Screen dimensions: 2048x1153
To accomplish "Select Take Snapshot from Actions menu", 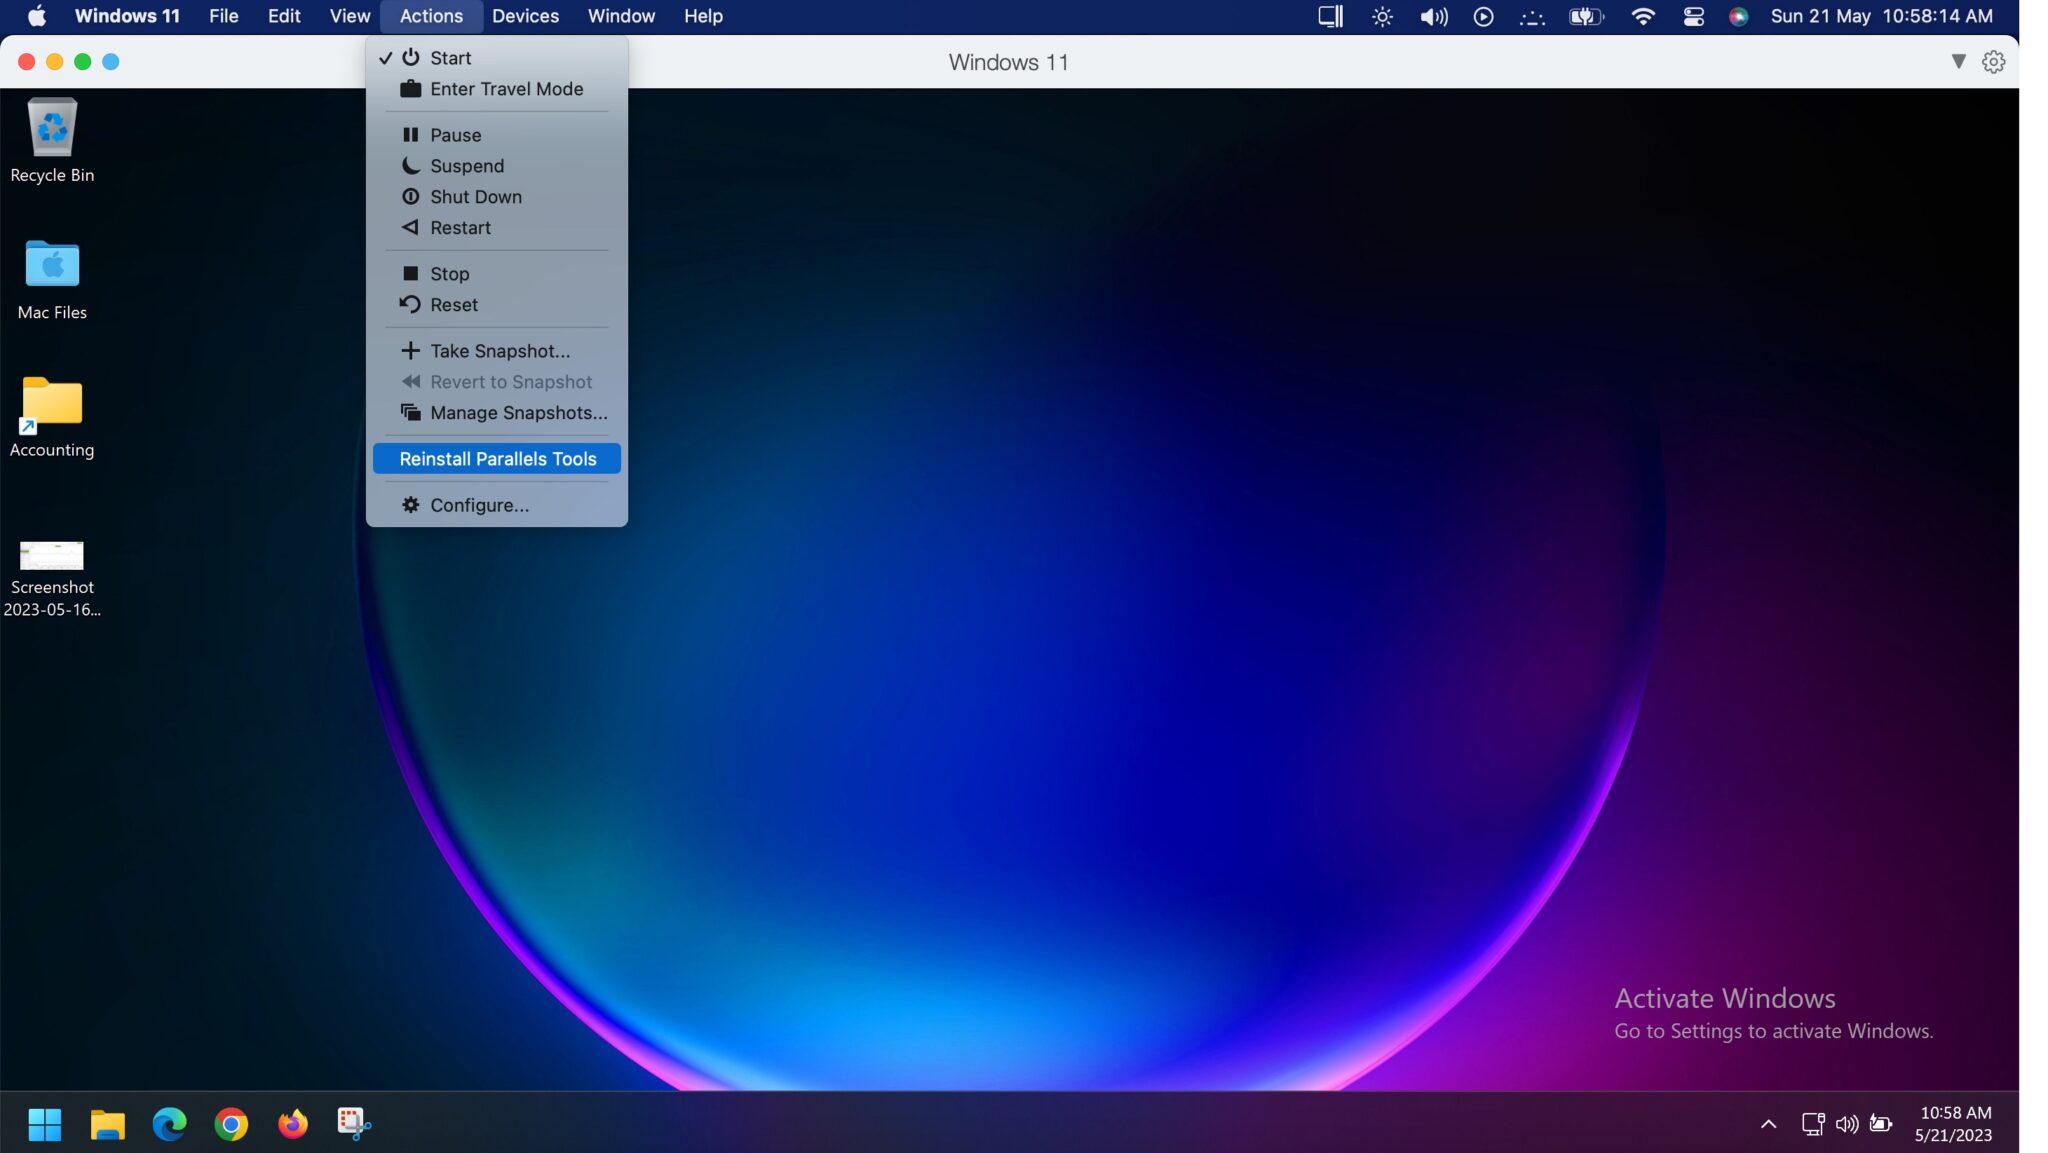I will pos(499,350).
